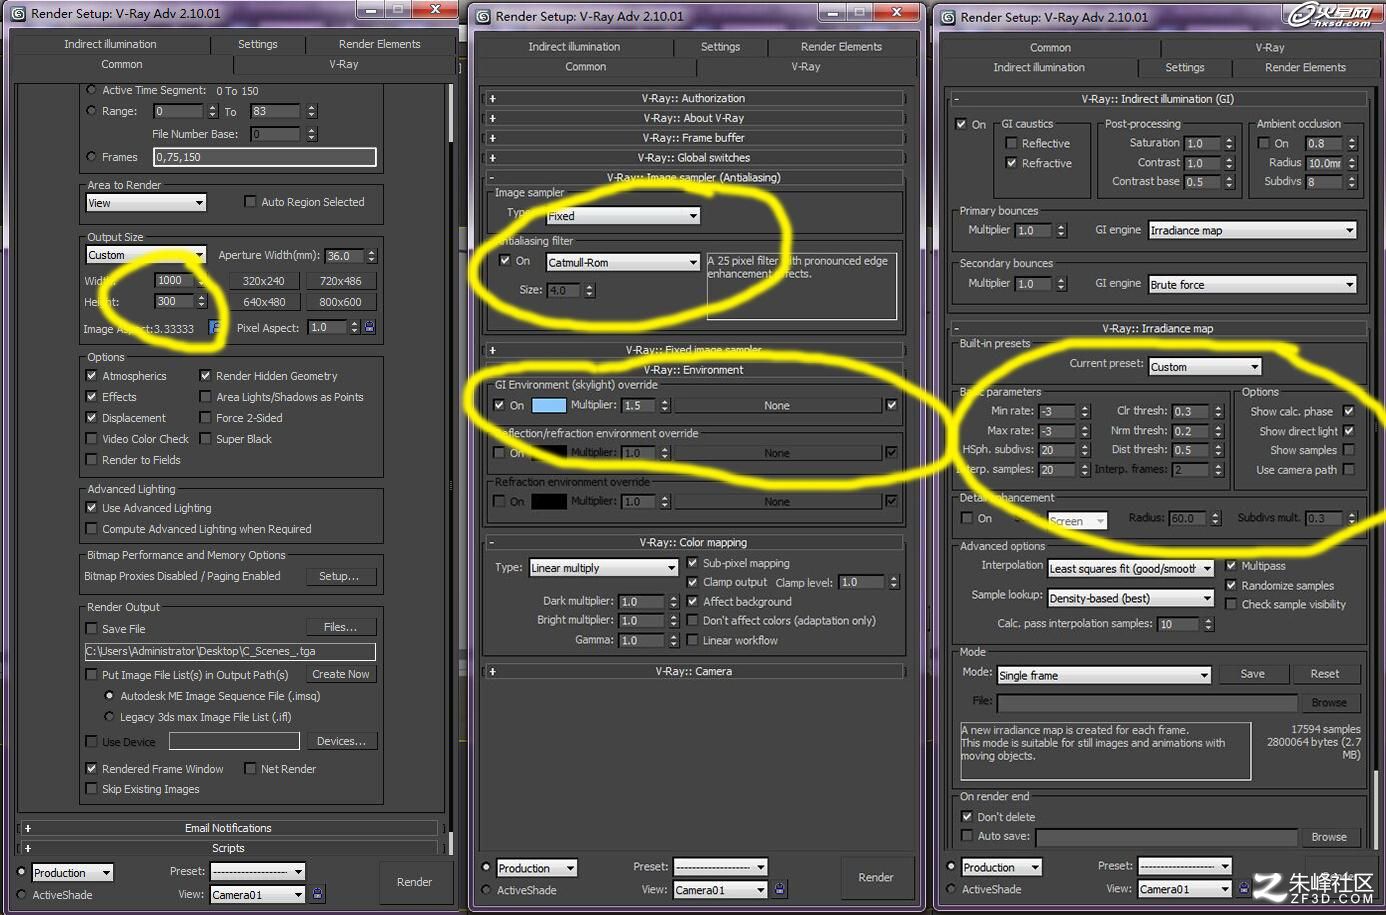Switch to Render Elements tab in left window
This screenshot has height=915, width=1386.
380,44
